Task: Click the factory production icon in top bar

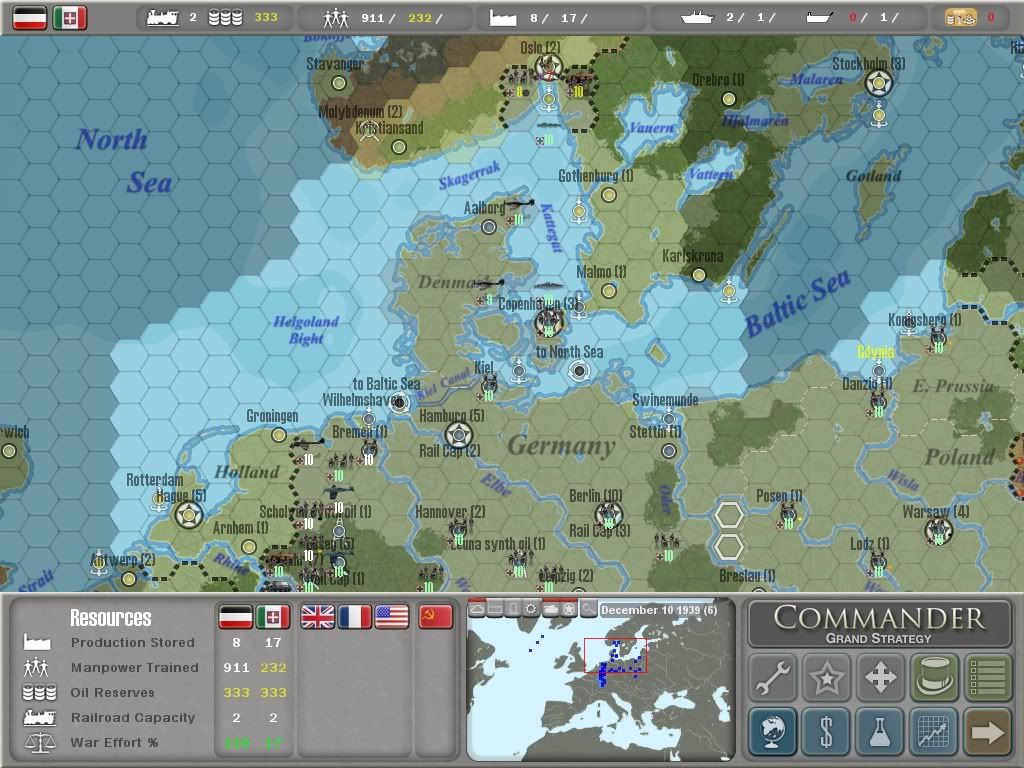Action: 503,18
